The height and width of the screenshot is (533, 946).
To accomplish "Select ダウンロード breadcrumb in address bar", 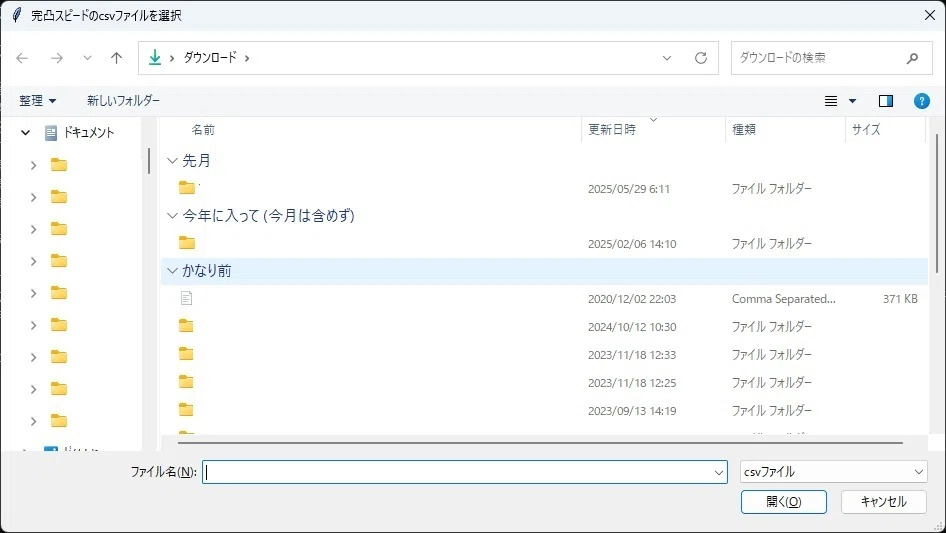I will [x=210, y=57].
